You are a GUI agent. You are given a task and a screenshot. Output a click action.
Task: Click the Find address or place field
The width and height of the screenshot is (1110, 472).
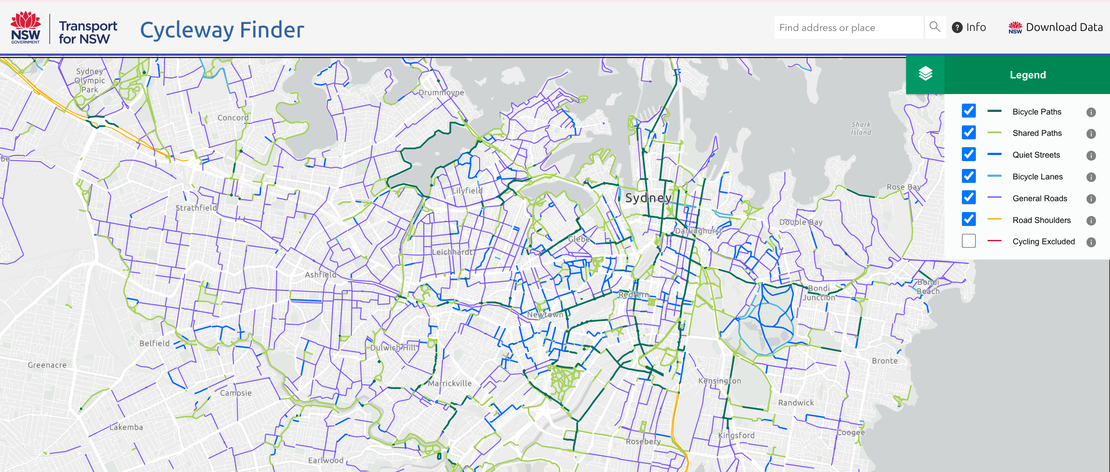click(849, 28)
